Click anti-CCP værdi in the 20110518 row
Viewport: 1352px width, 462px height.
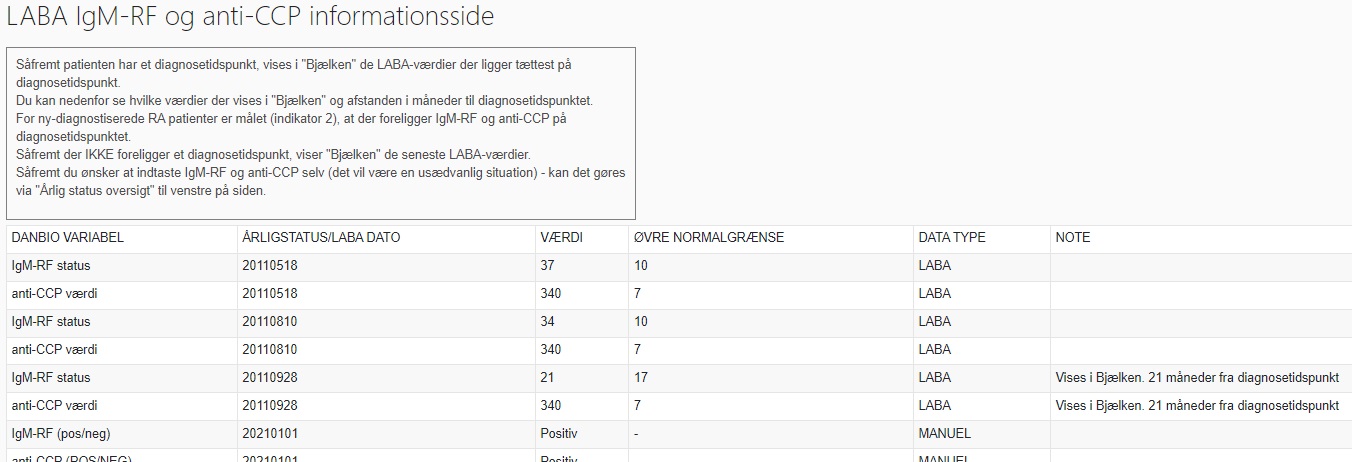pyautogui.click(x=54, y=294)
